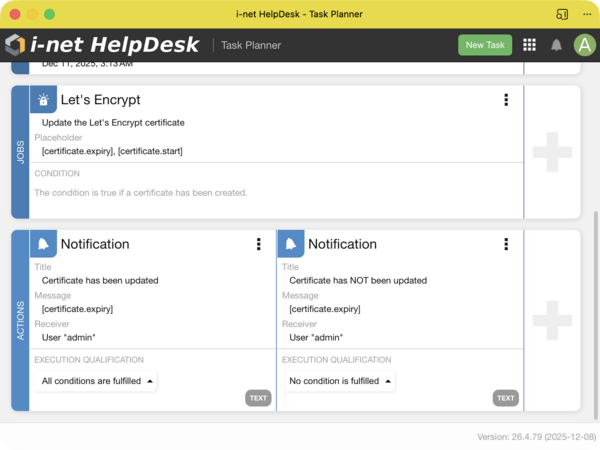The height and width of the screenshot is (450, 600).
Task: Open 'No condition is fulfilled' dropdown
Action: pyautogui.click(x=340, y=381)
